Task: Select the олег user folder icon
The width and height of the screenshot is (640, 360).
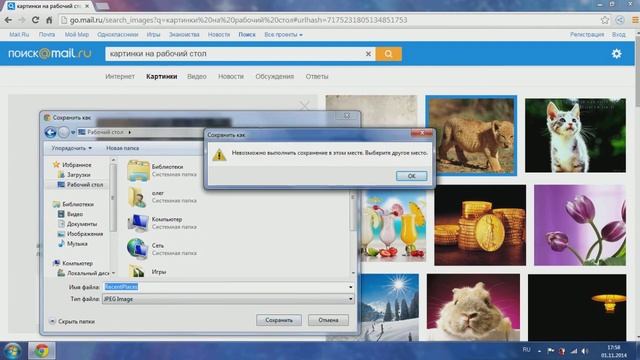Action: click(138, 197)
